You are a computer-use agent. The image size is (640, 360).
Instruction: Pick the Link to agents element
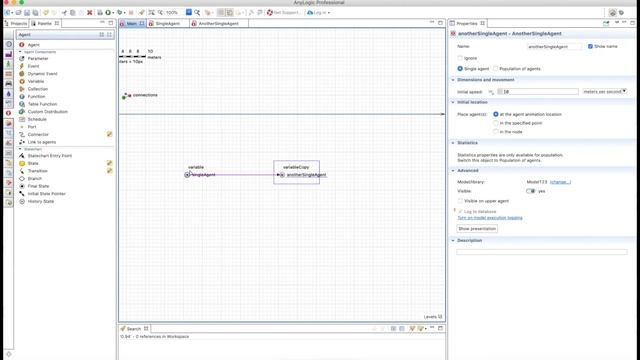42,142
